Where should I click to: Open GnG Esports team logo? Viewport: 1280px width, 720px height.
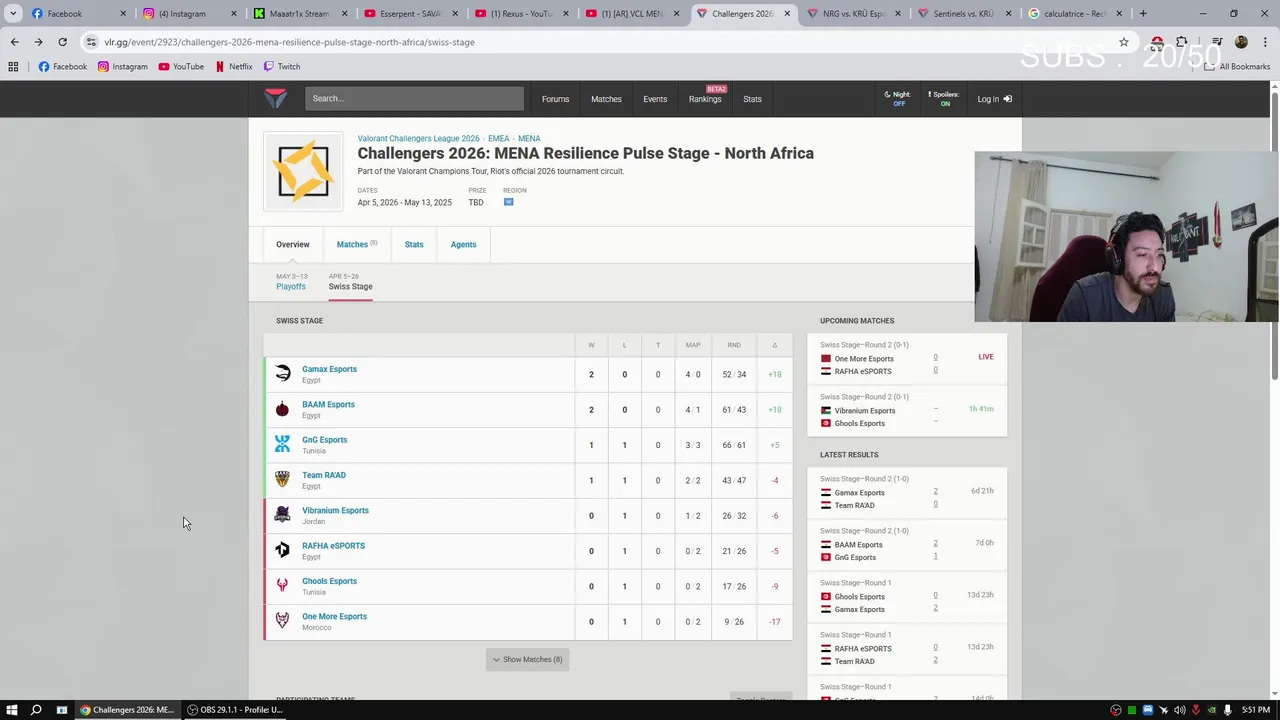[x=282, y=445]
